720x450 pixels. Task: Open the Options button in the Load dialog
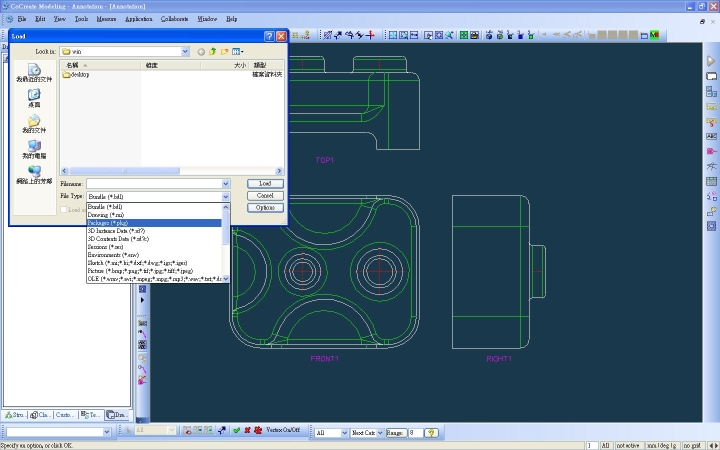click(265, 208)
